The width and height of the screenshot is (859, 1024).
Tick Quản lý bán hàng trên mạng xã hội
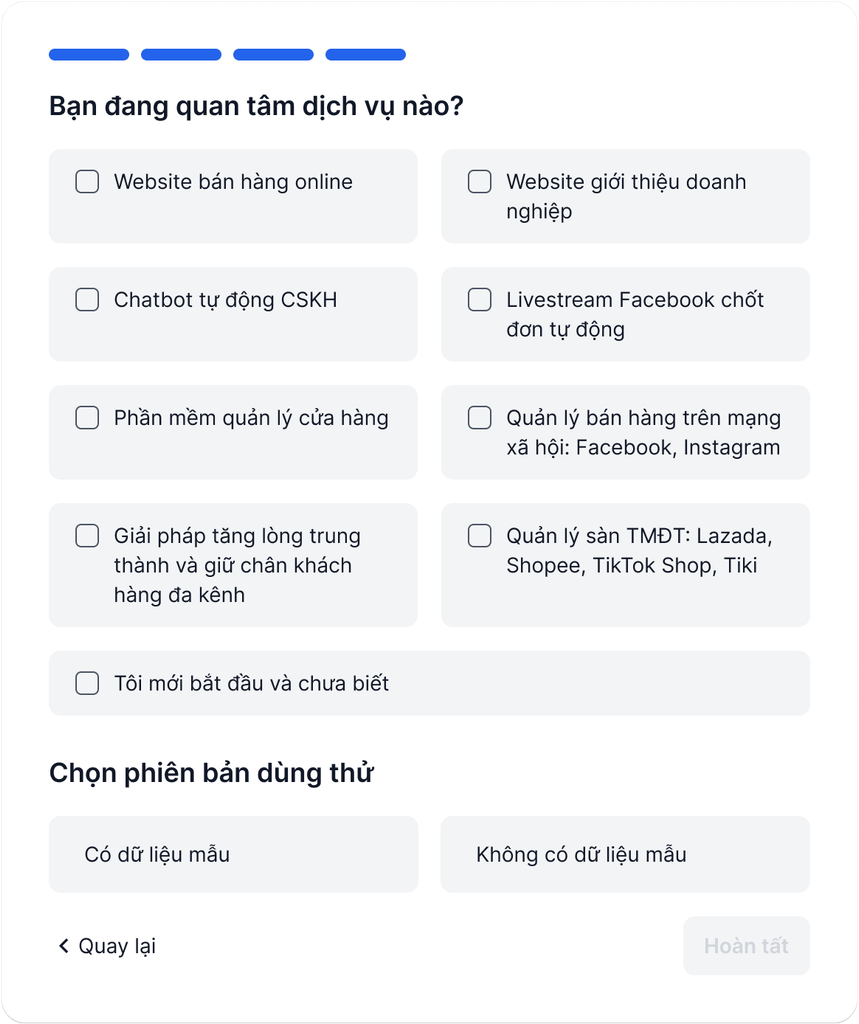coord(480,418)
